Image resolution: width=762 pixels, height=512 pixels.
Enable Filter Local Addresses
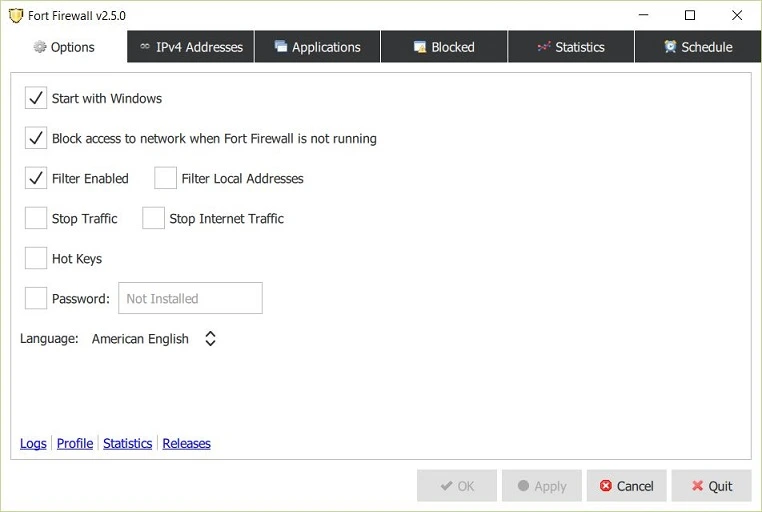[165, 178]
